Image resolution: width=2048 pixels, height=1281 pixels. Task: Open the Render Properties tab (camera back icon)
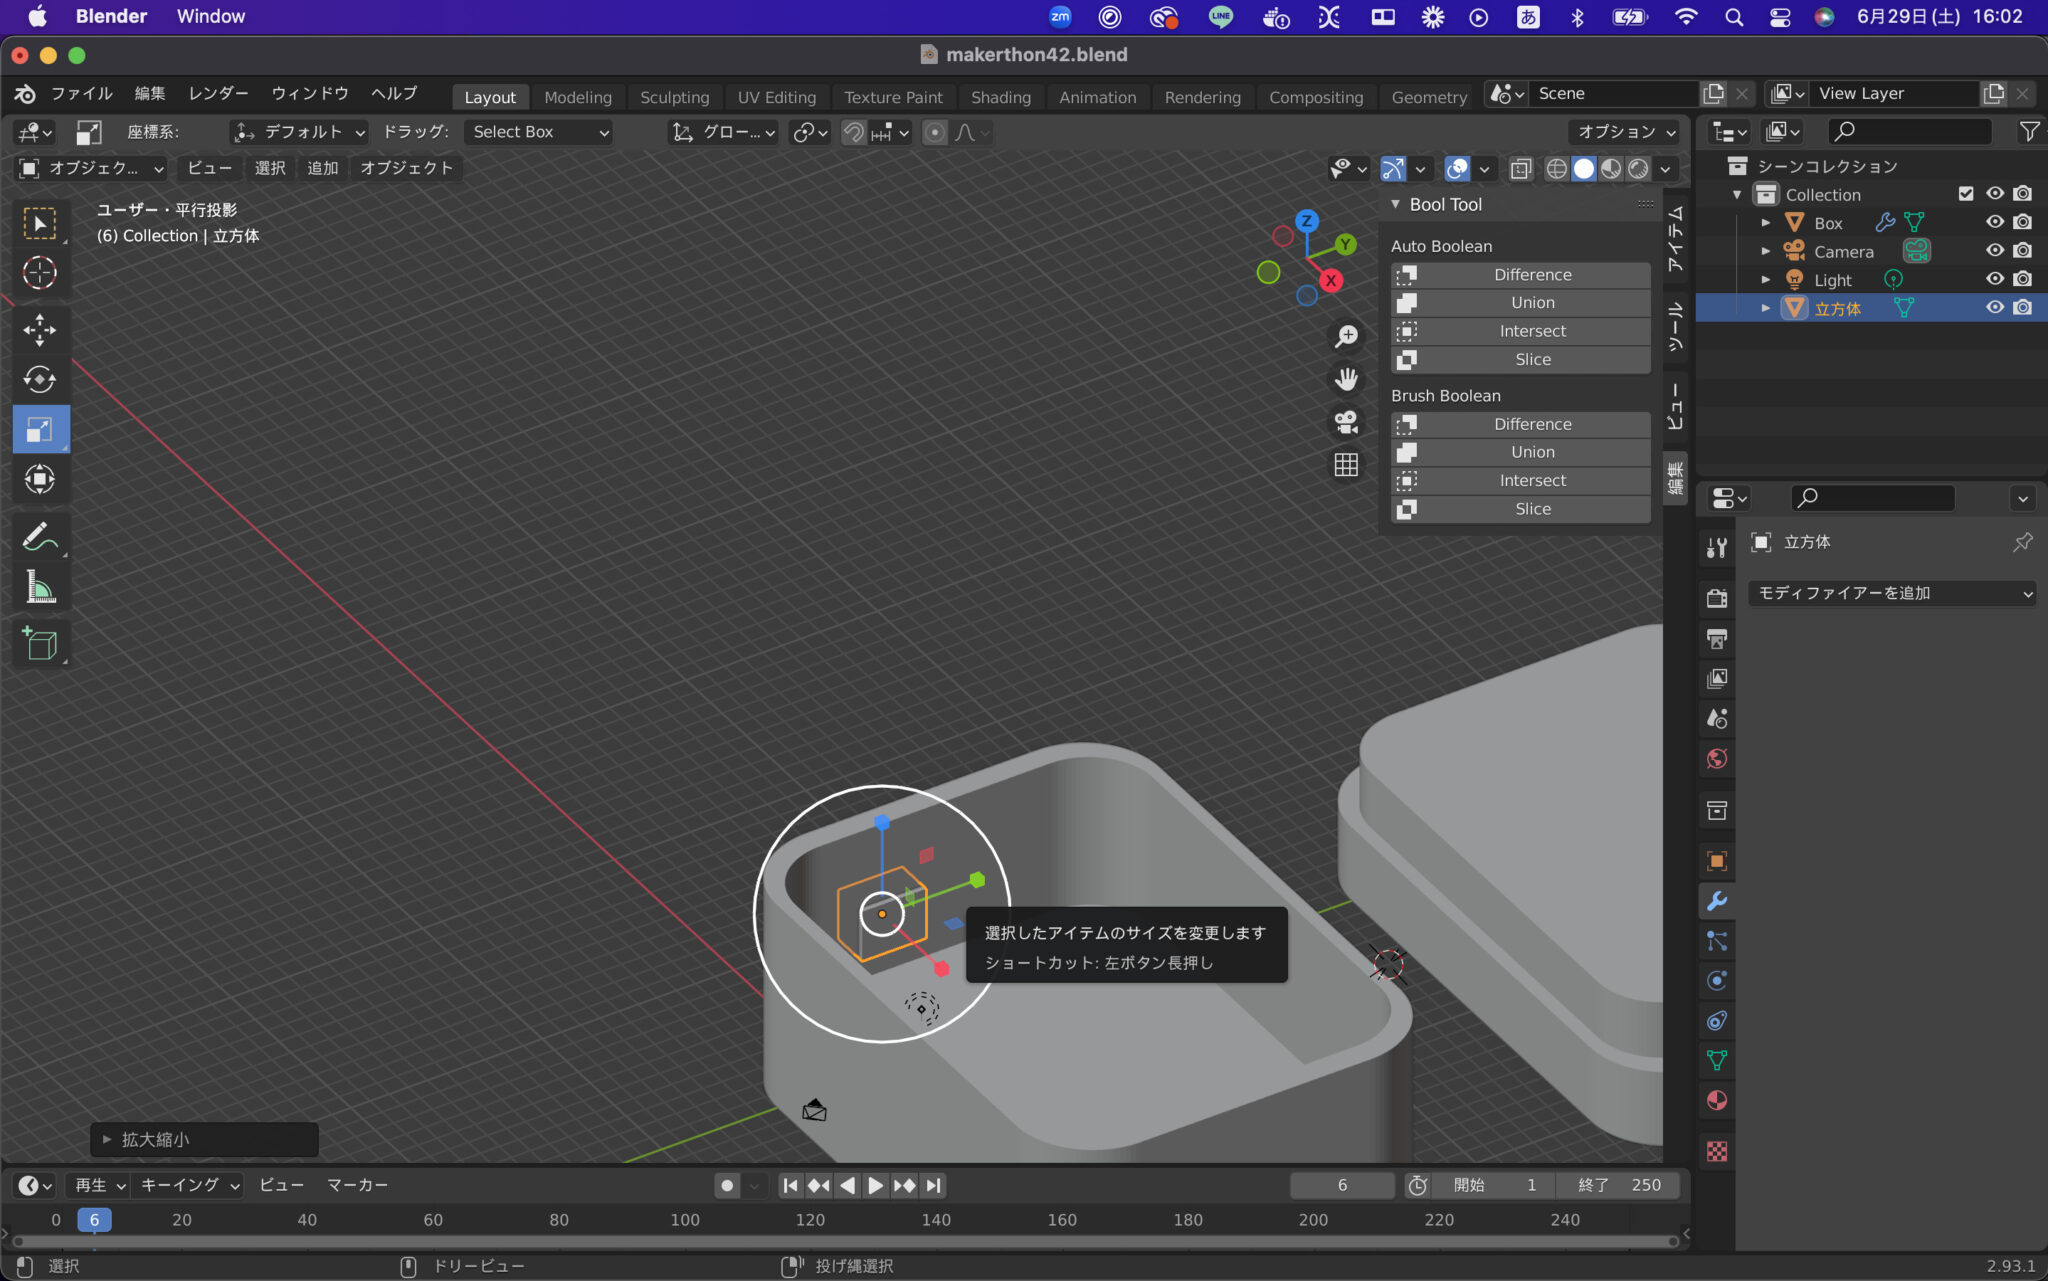point(1717,598)
